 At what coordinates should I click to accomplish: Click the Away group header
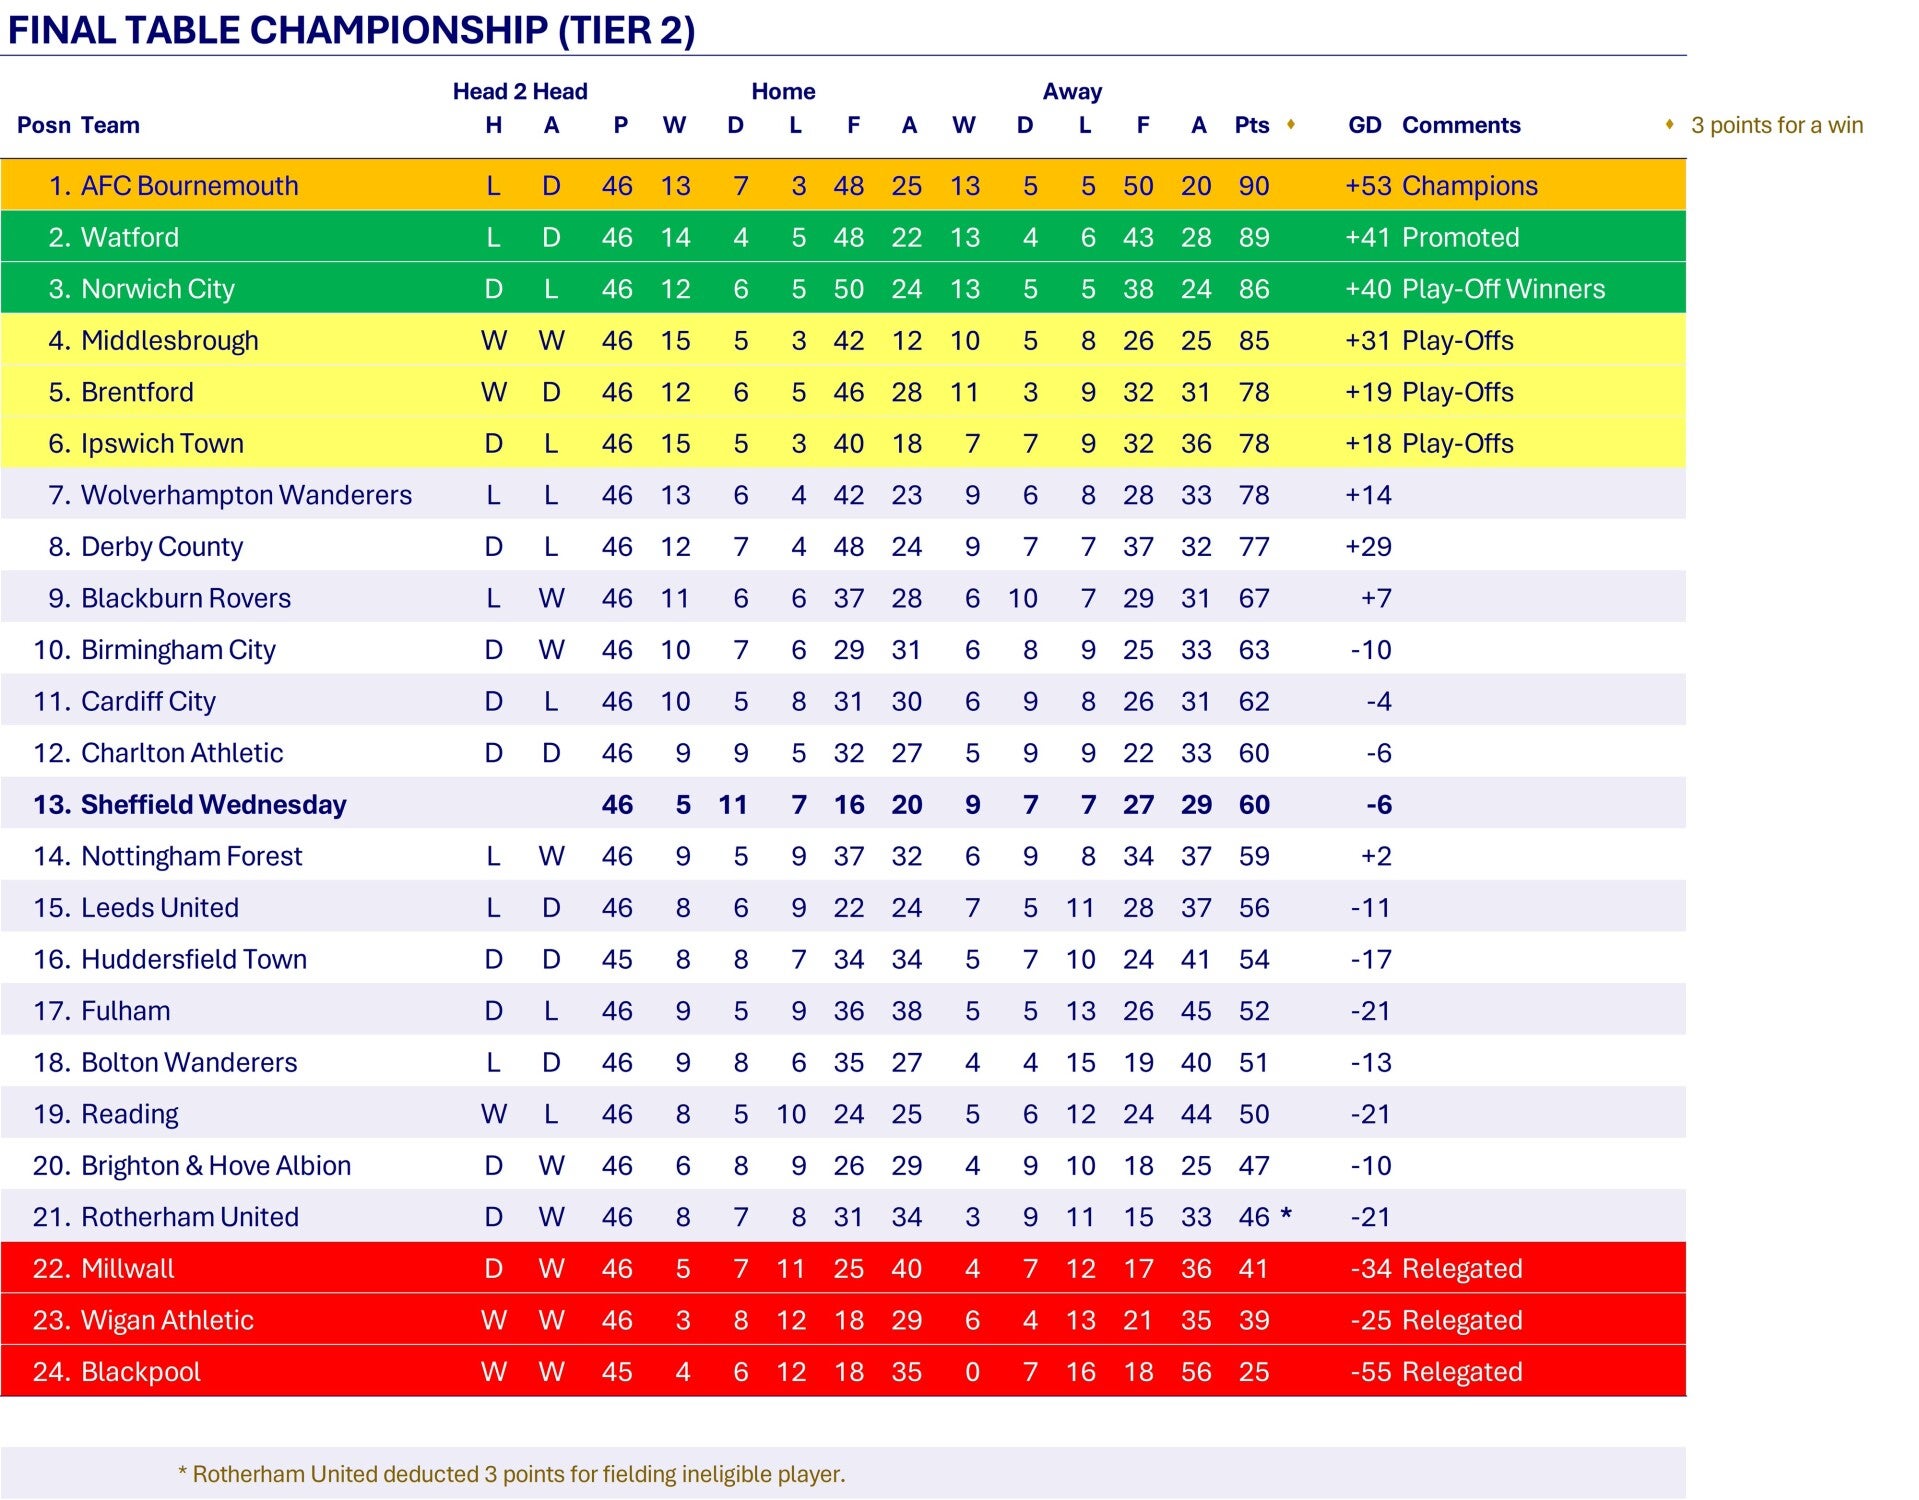tap(1072, 92)
